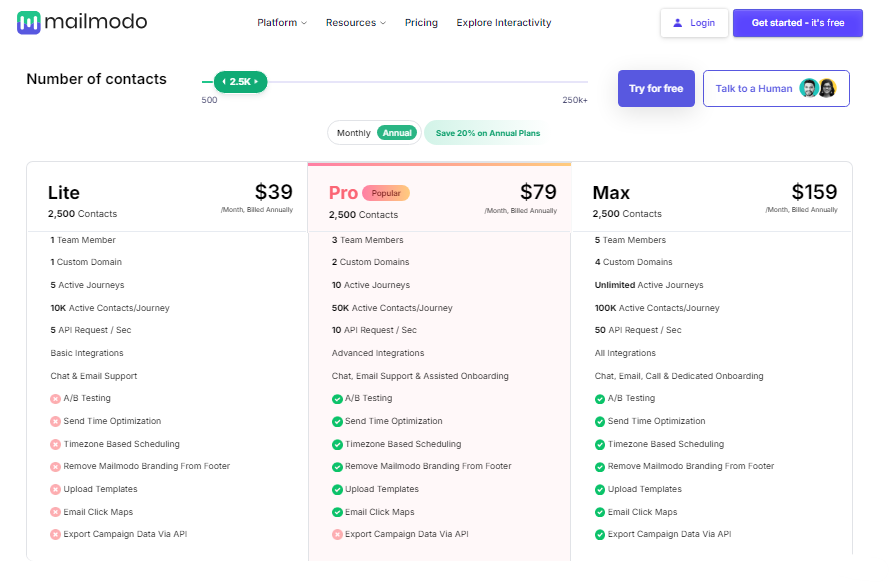Viewport: 889px width, 583px height.
Task: Click 'Chat, Email, Call & Dedicated Onboarding'
Action: (x=679, y=376)
